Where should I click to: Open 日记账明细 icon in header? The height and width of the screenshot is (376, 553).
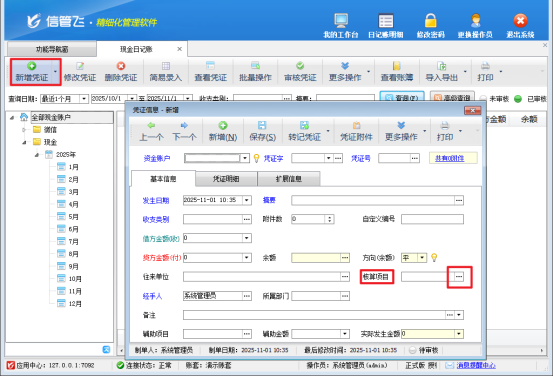[x=386, y=21]
